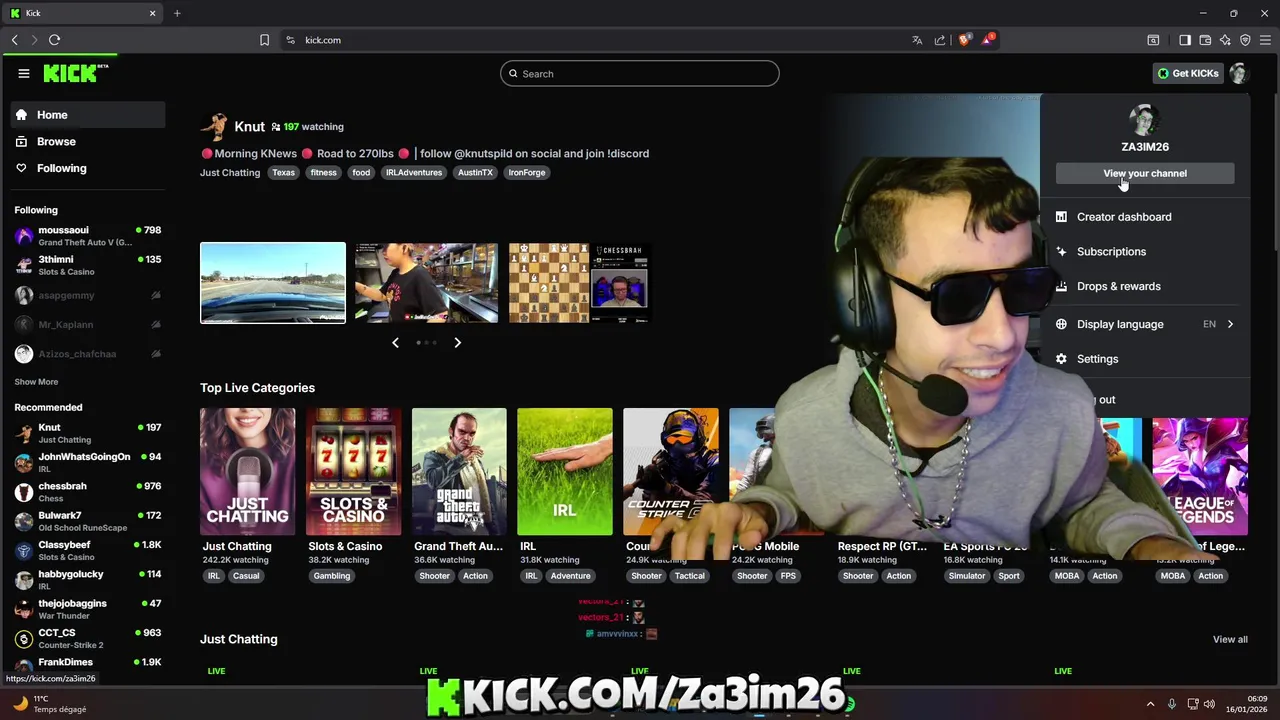The image size is (1280, 720).
Task: Open the Brave Shields lion icon
Action: point(964,40)
